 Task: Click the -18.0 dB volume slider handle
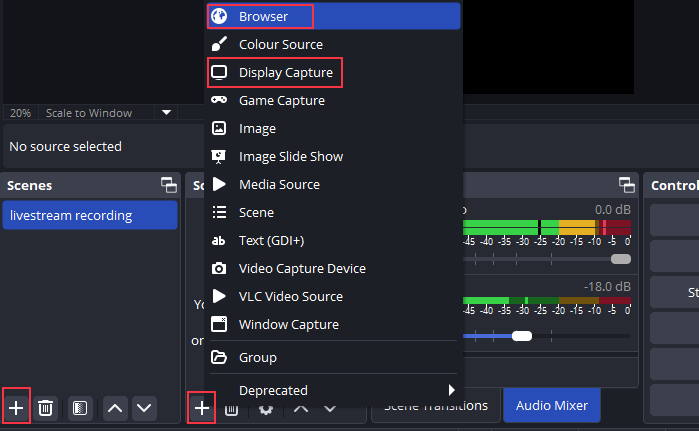521,336
